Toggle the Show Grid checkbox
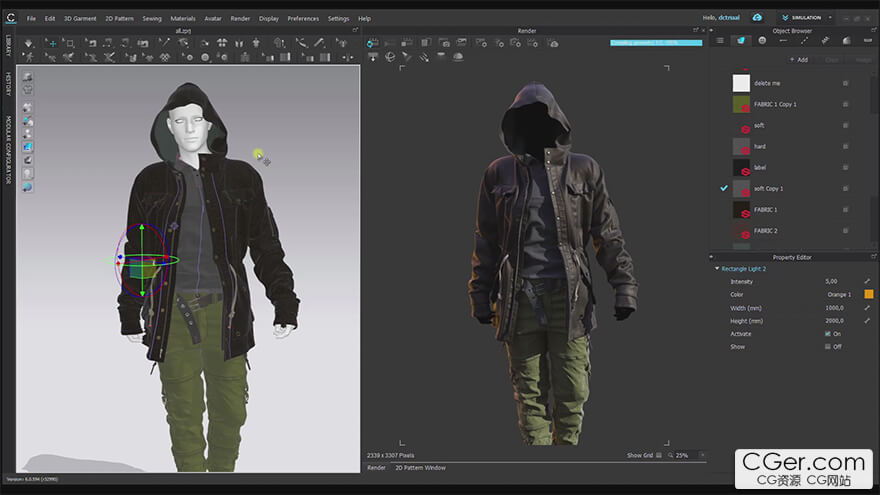Viewport: 880px width, 495px height. (x=659, y=455)
